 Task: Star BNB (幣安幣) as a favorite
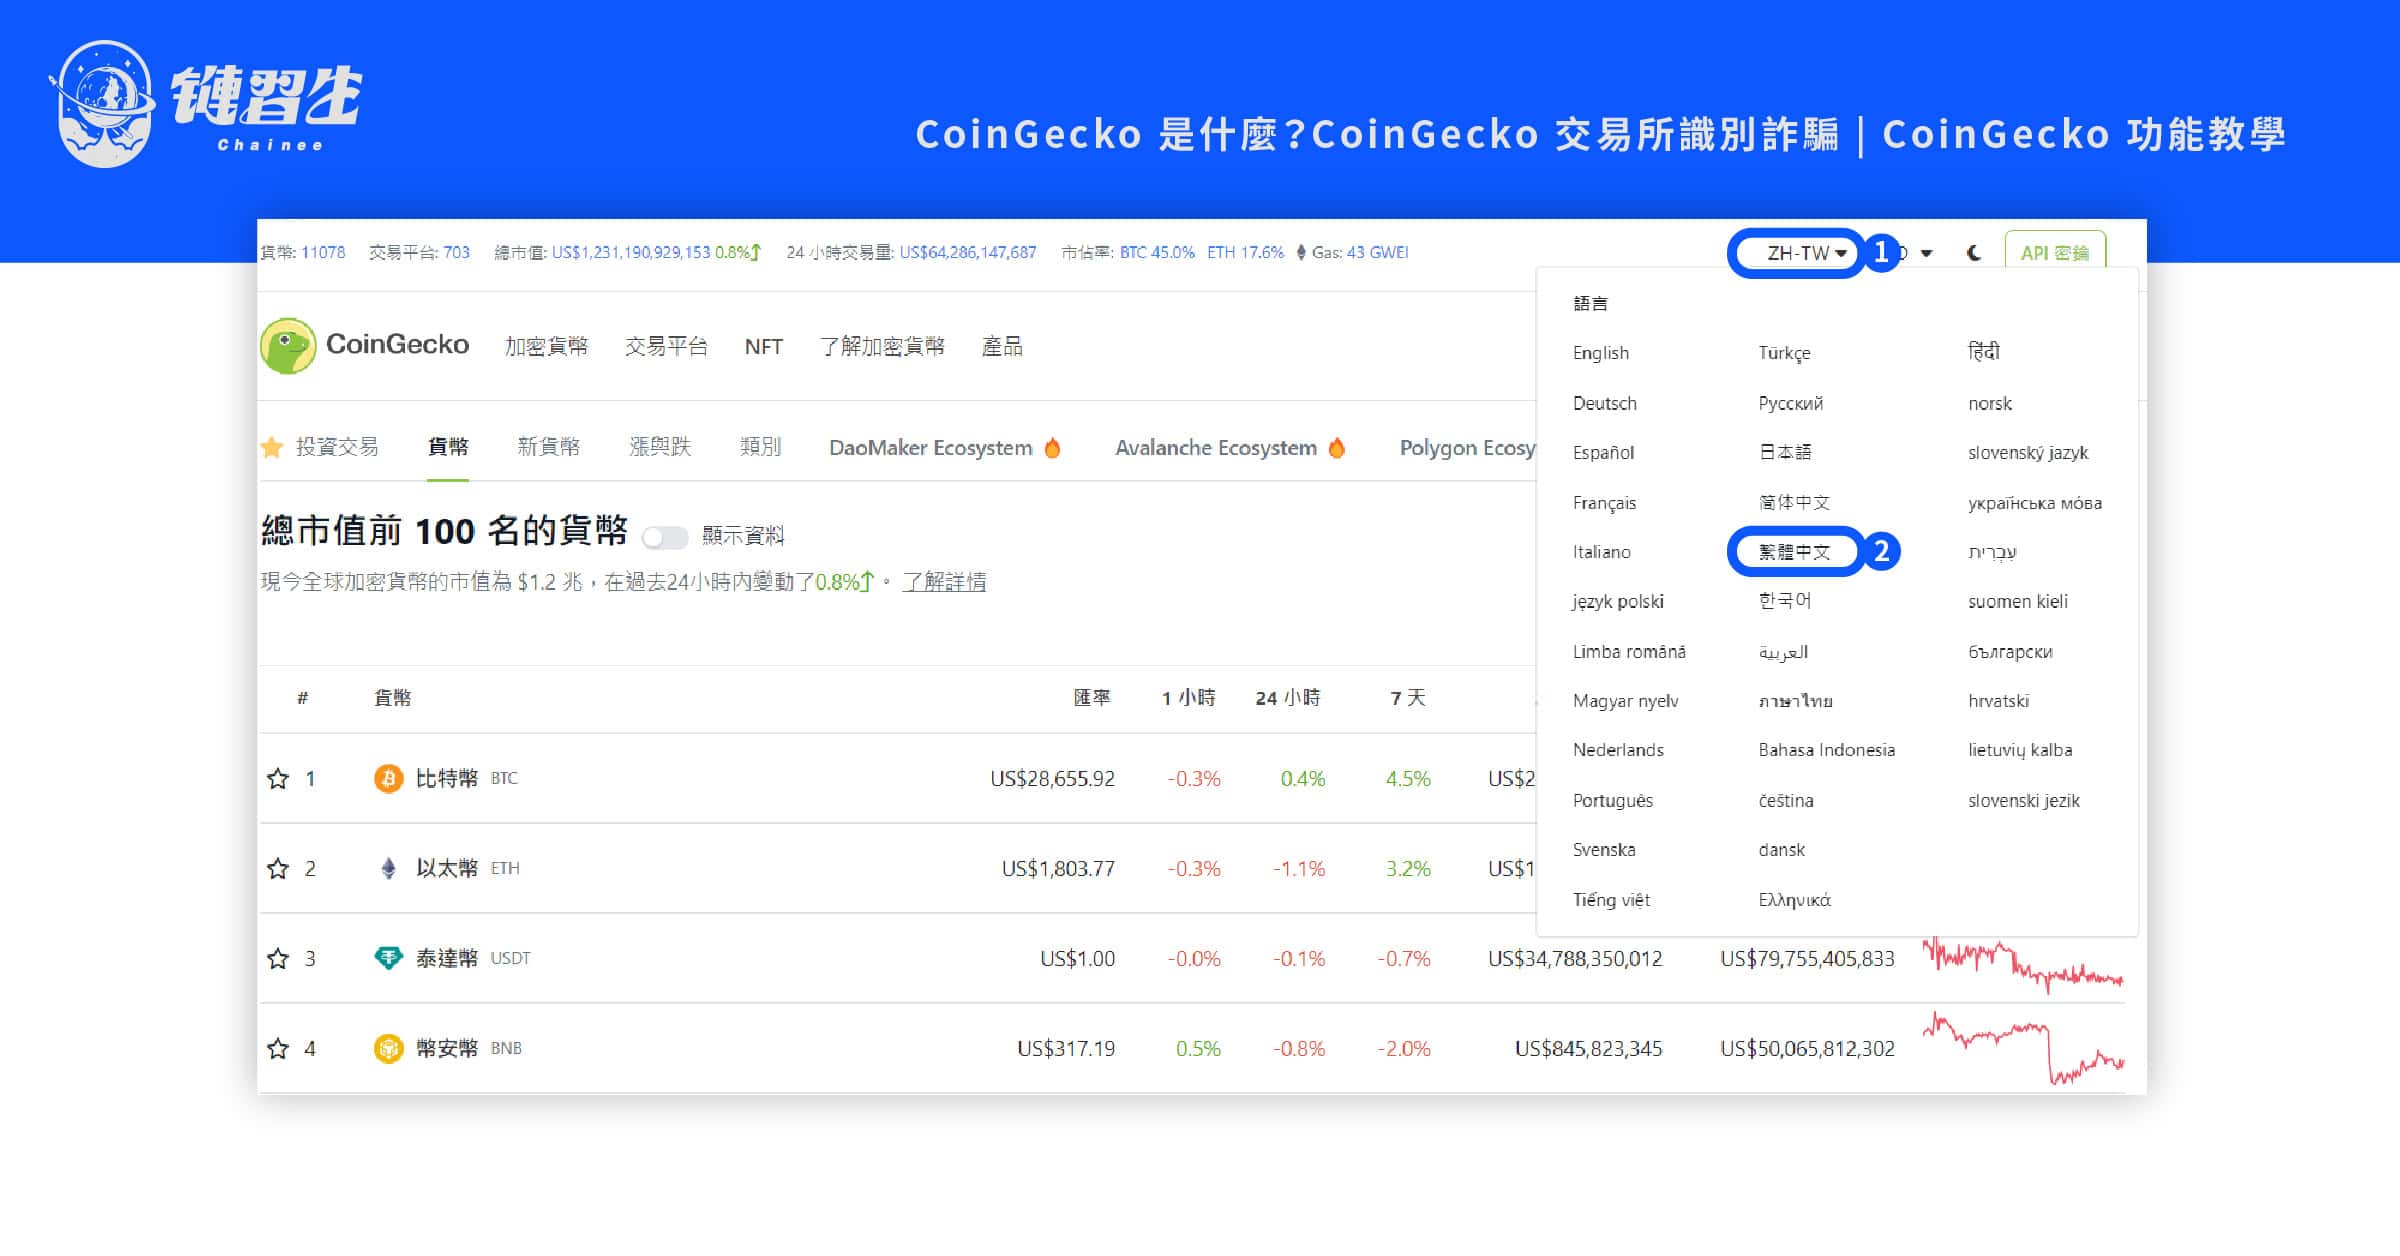point(278,1048)
